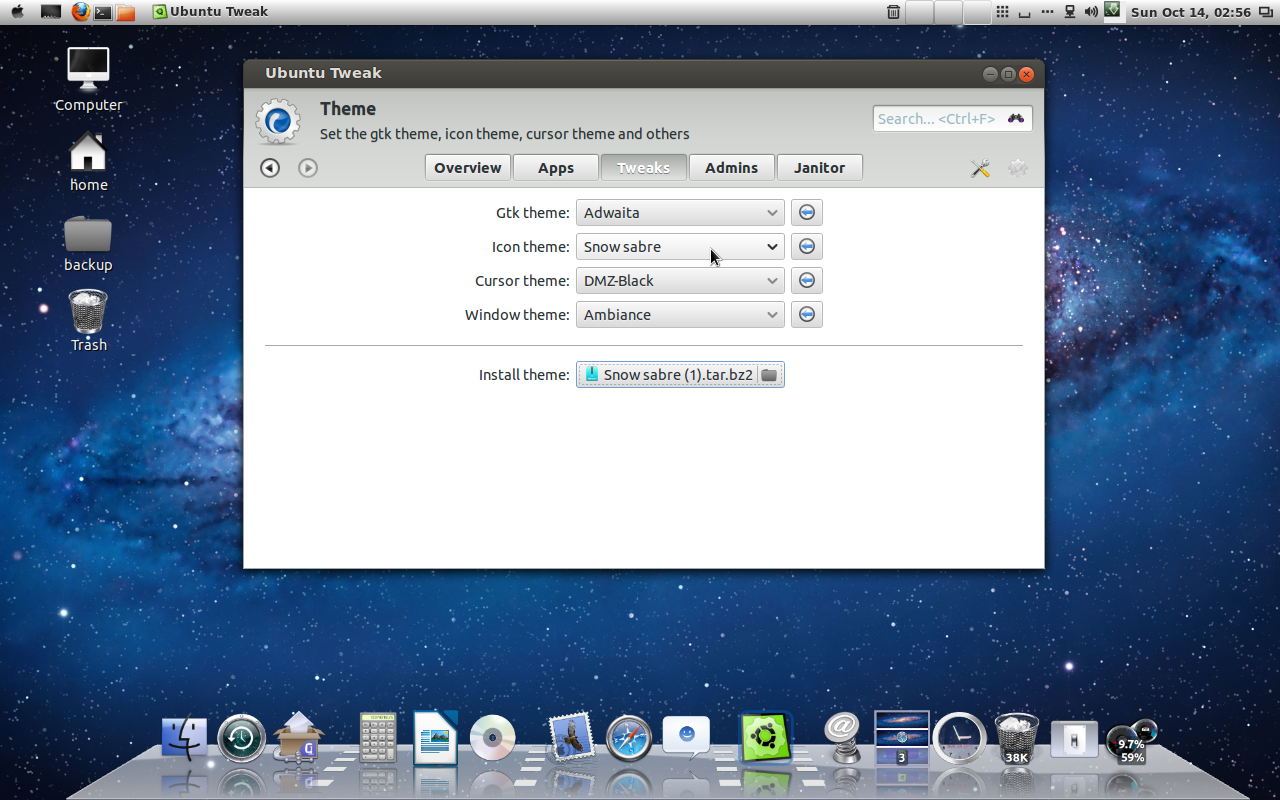Open the Cursor theme DMZ-Black dropdown
The width and height of the screenshot is (1280, 800).
click(680, 280)
